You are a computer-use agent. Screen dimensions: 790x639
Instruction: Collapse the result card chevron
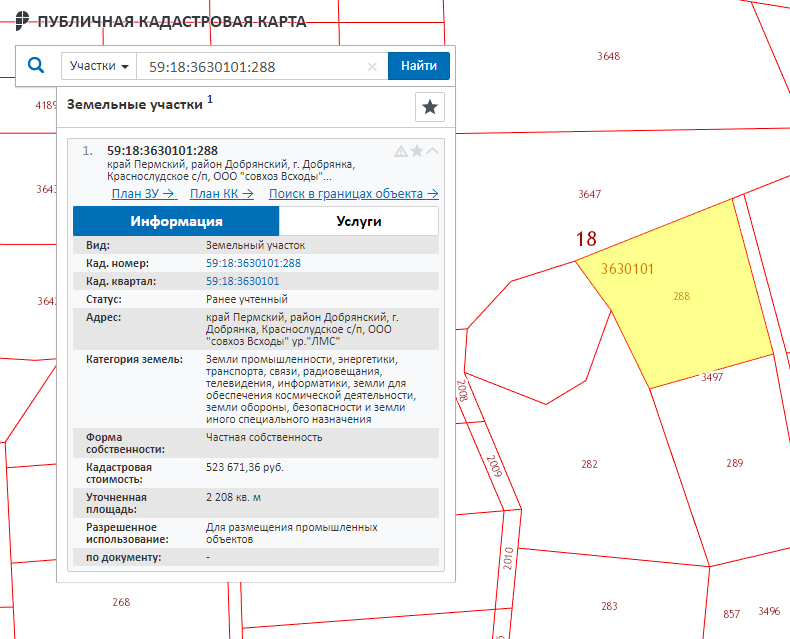432,151
